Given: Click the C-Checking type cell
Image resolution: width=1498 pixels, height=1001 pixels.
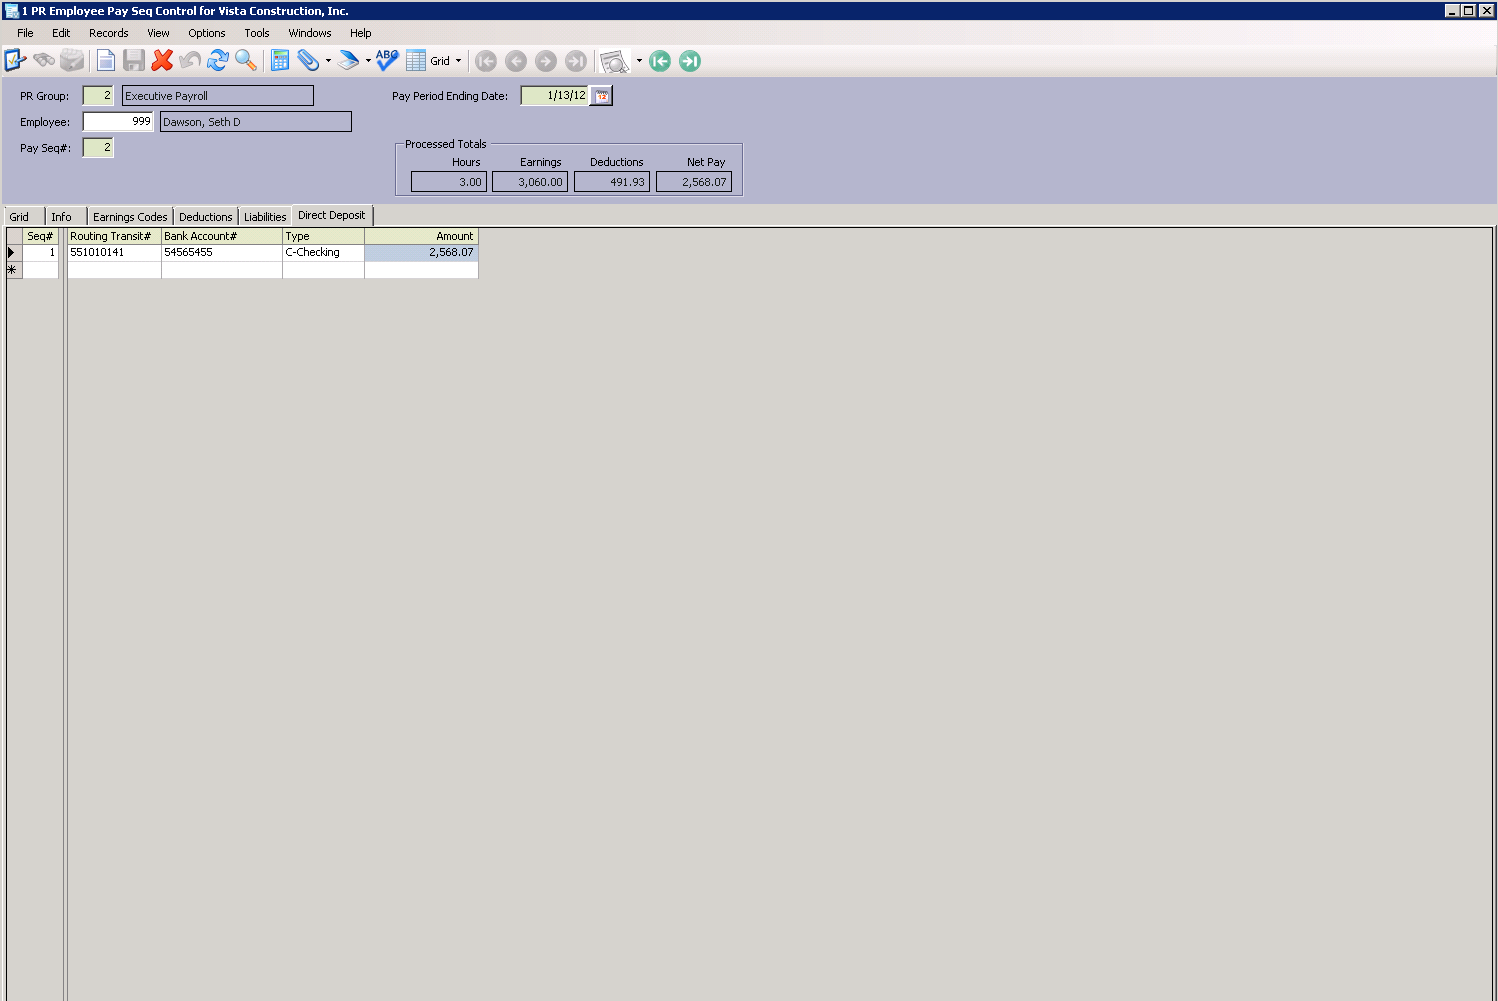Looking at the screenshot, I should [324, 253].
